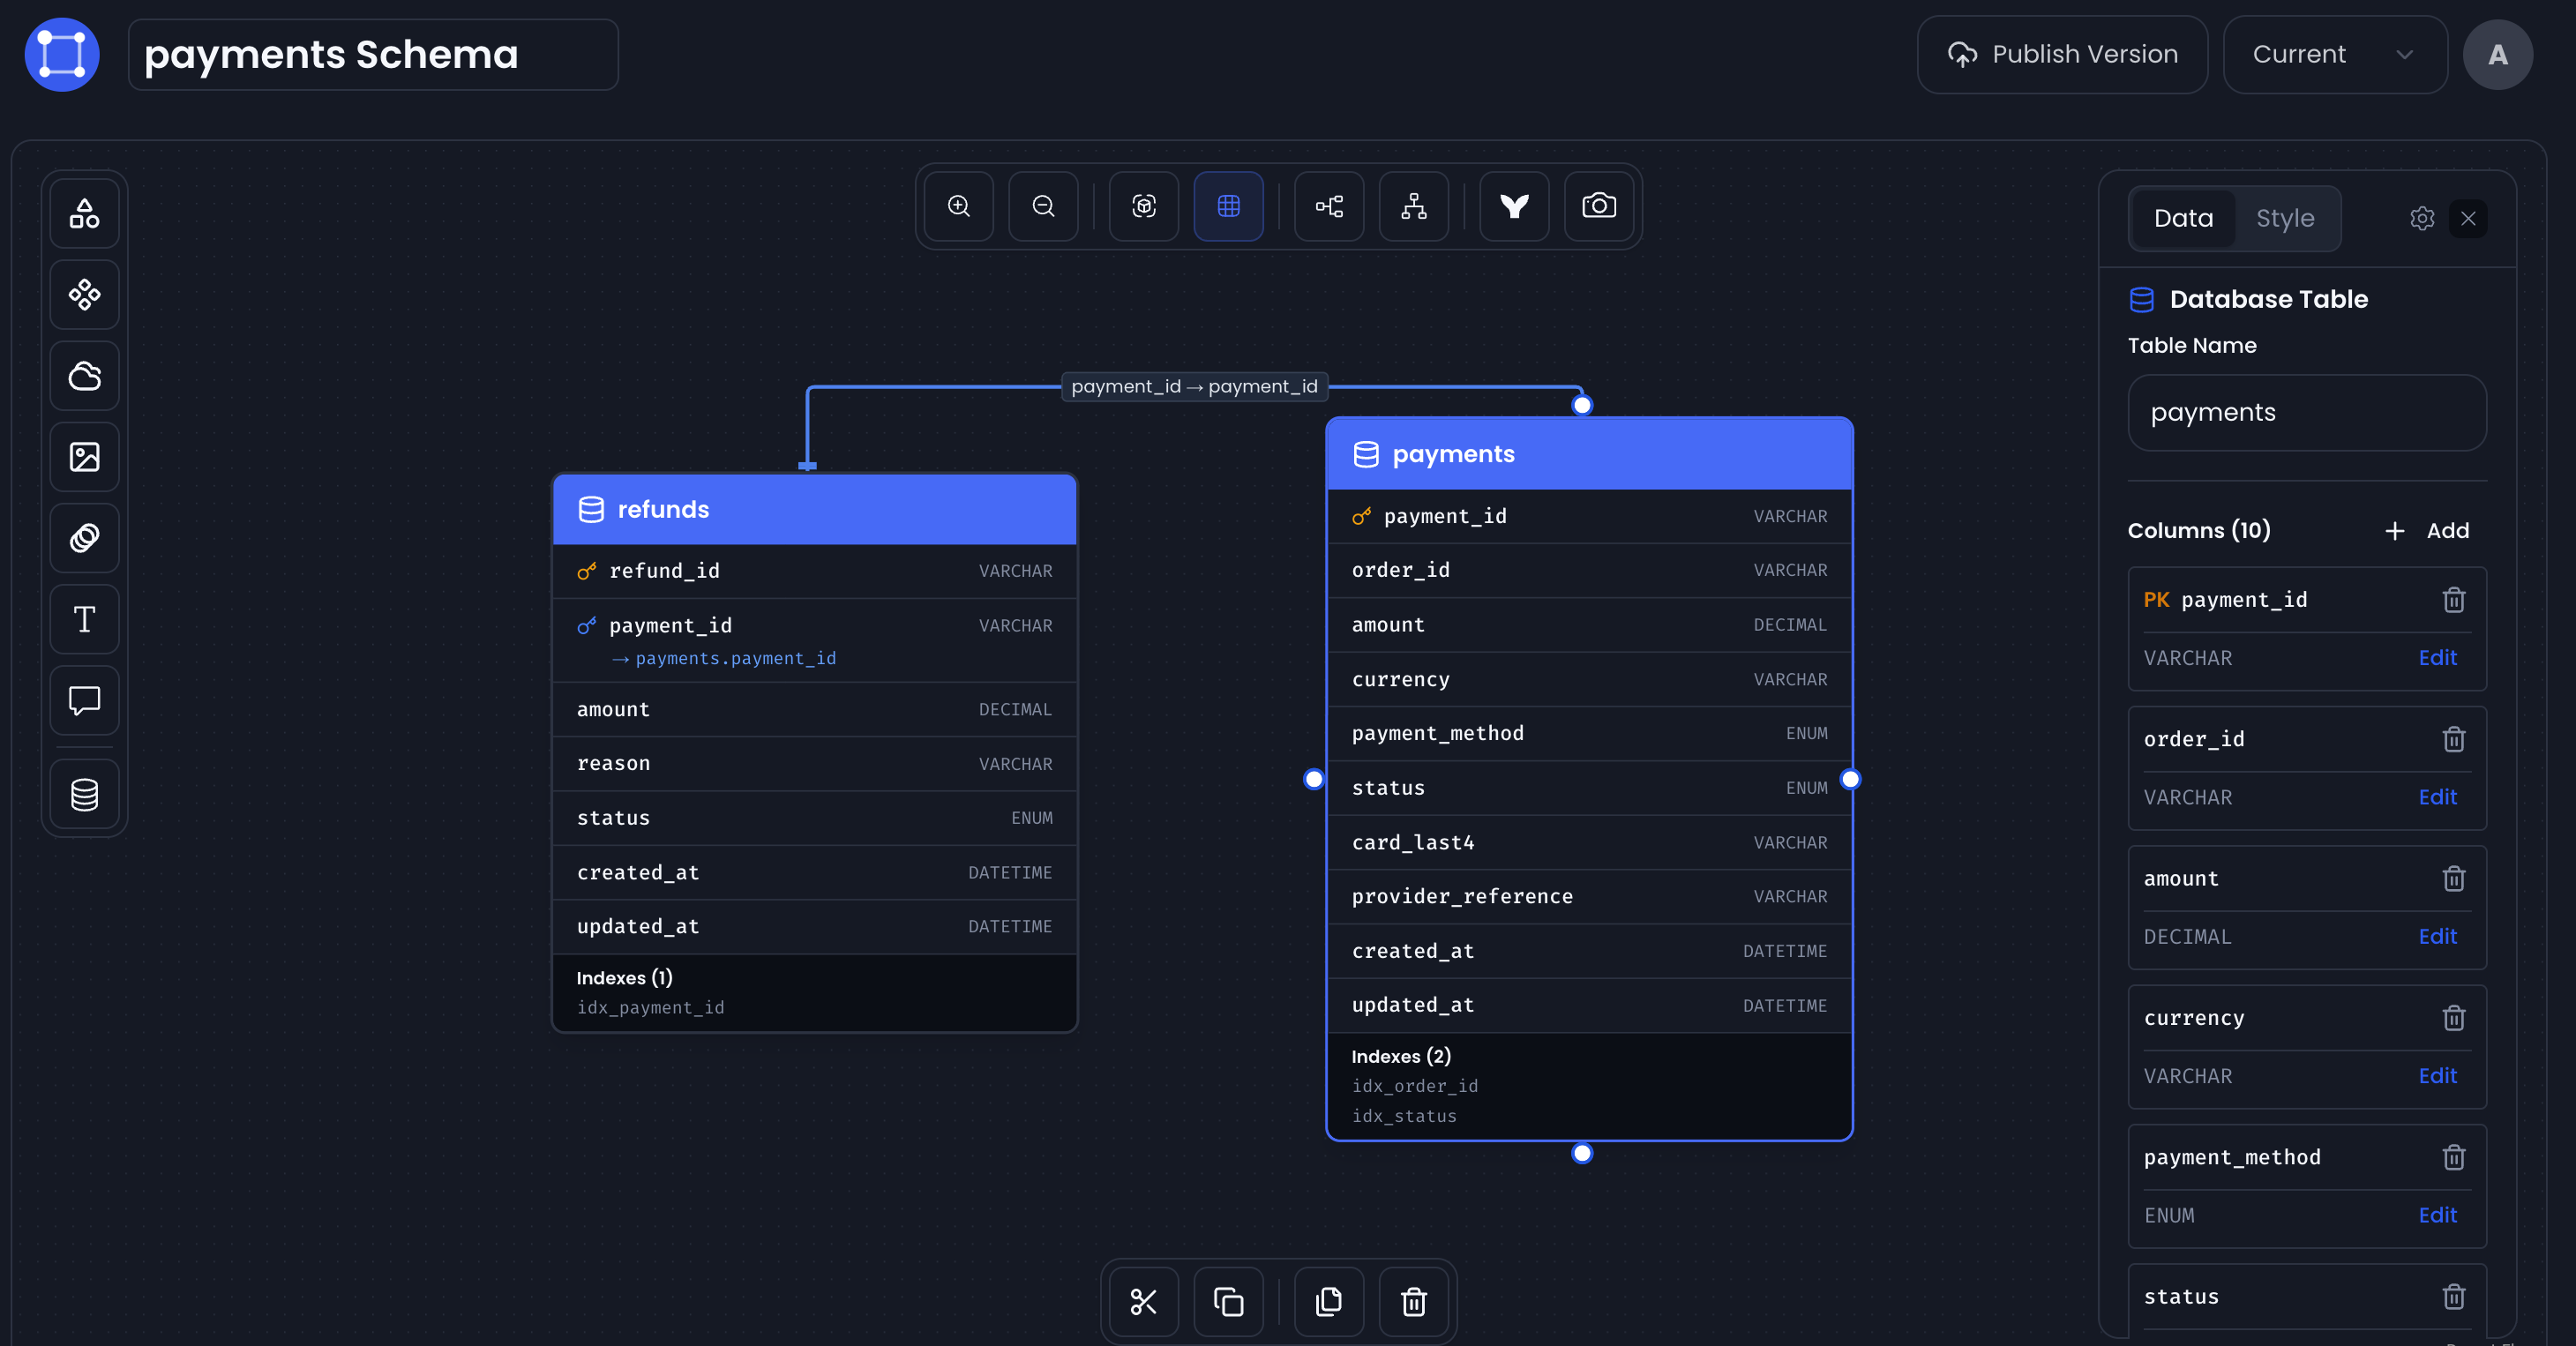The height and width of the screenshot is (1346, 2576).
Task: Select card_last4 row in payments table
Action: pyautogui.click(x=1589, y=843)
